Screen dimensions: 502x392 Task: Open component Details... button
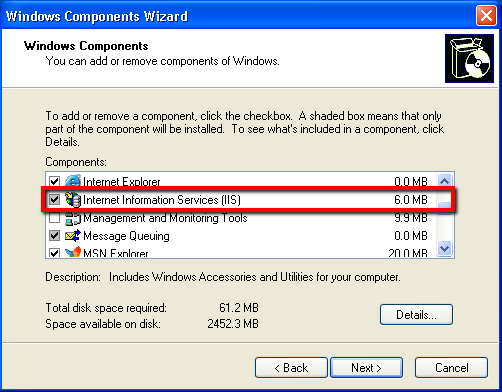pyautogui.click(x=416, y=314)
